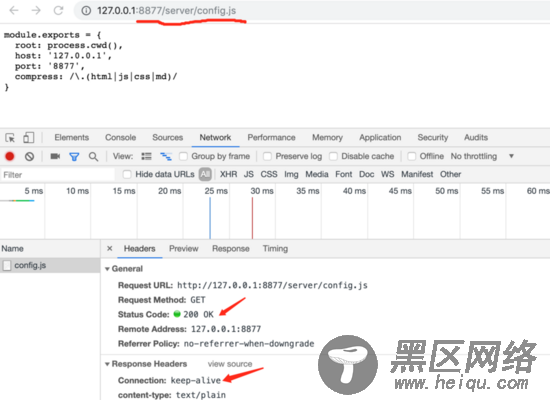Clear the network log
This screenshot has width=550, height=400.
(x=29, y=156)
